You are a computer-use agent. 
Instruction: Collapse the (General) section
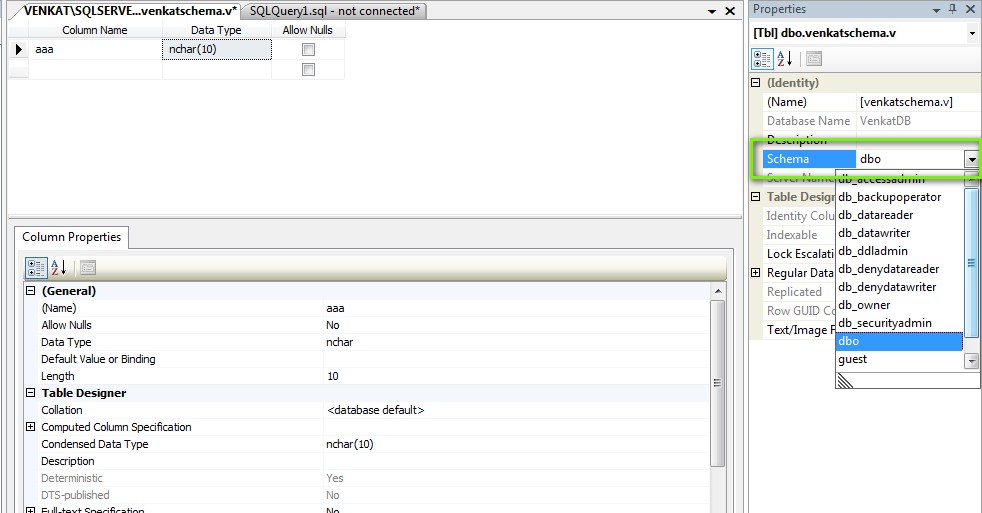pos(30,291)
